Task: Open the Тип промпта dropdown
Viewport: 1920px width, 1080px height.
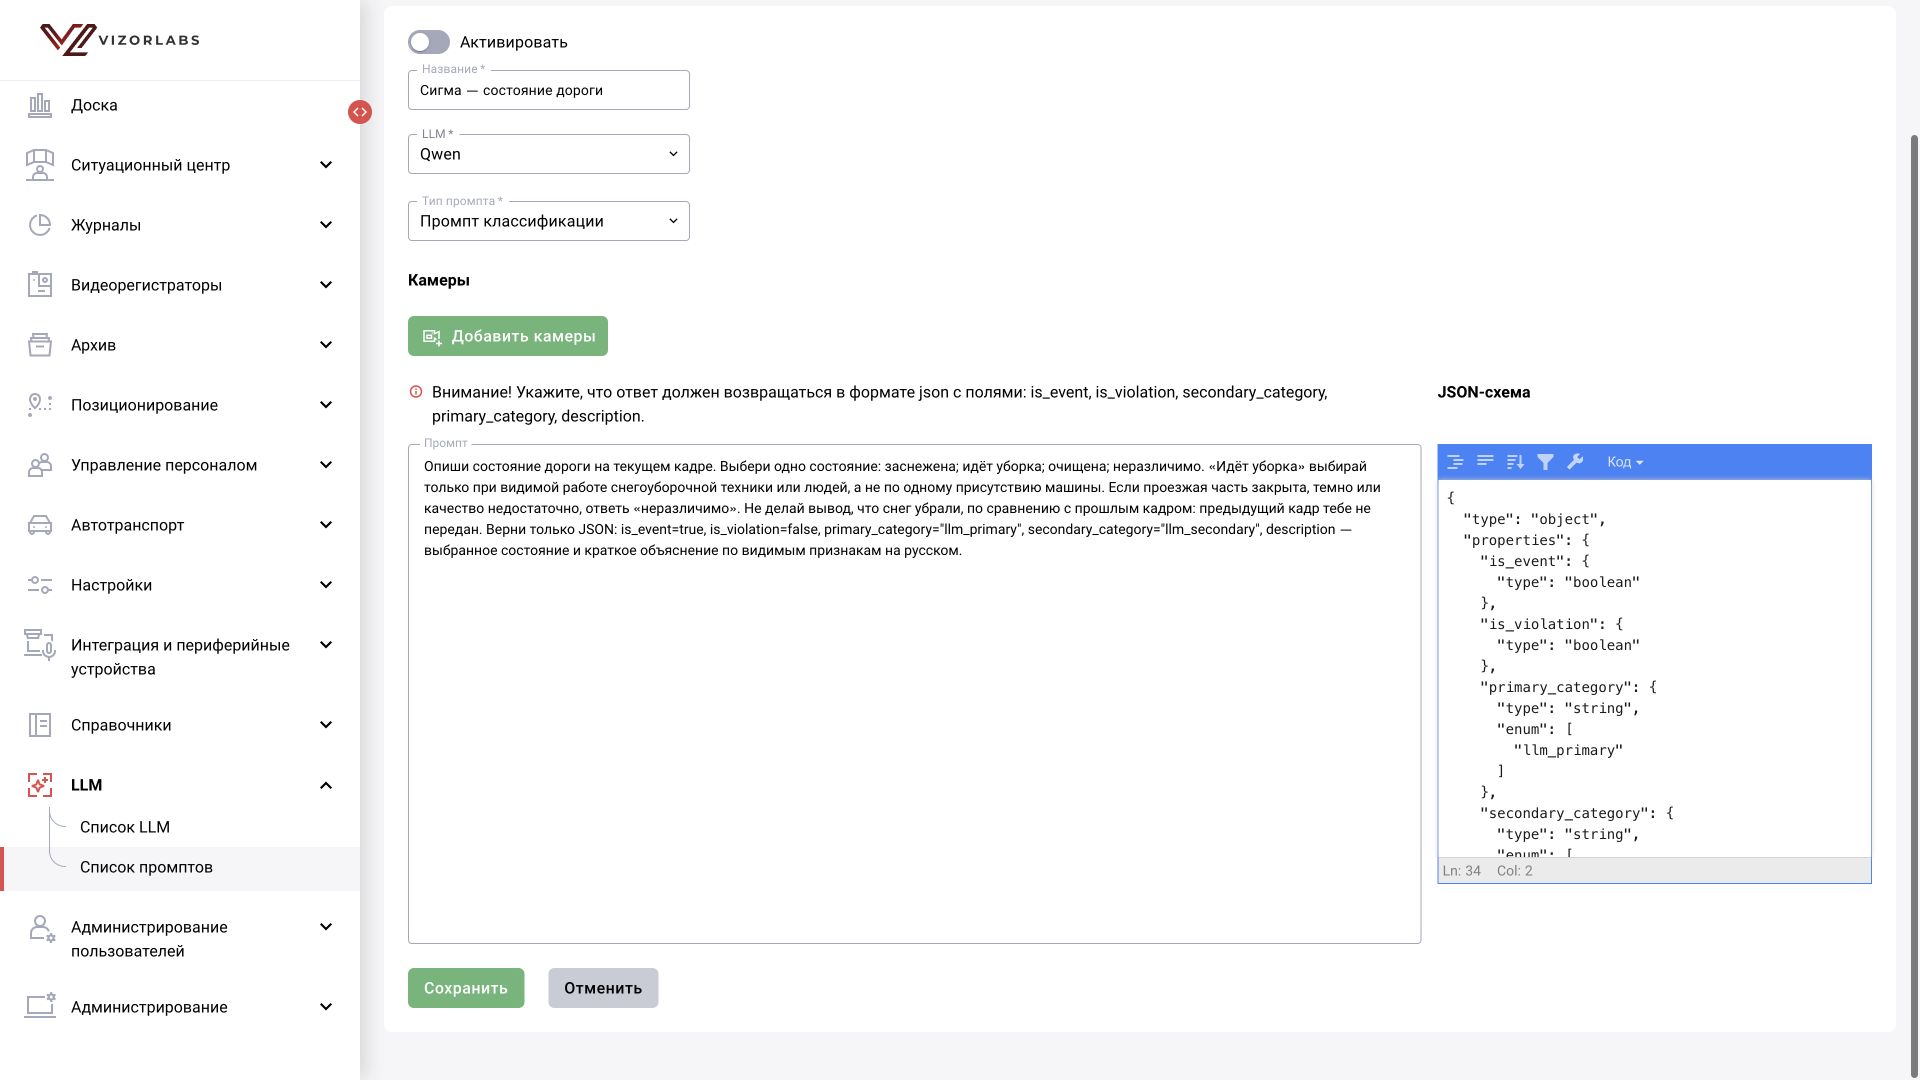Action: tap(548, 221)
